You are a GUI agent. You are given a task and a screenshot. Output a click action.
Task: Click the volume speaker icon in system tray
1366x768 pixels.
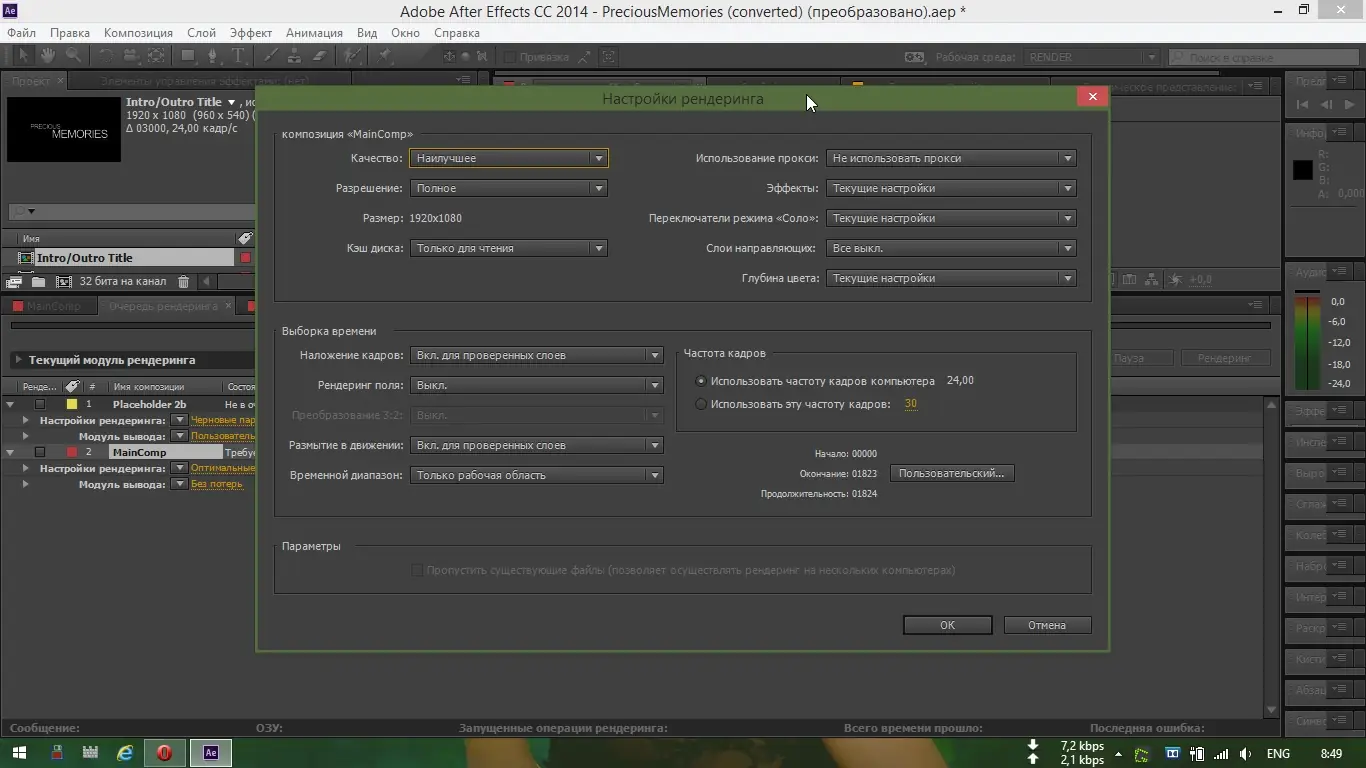coord(1245,754)
